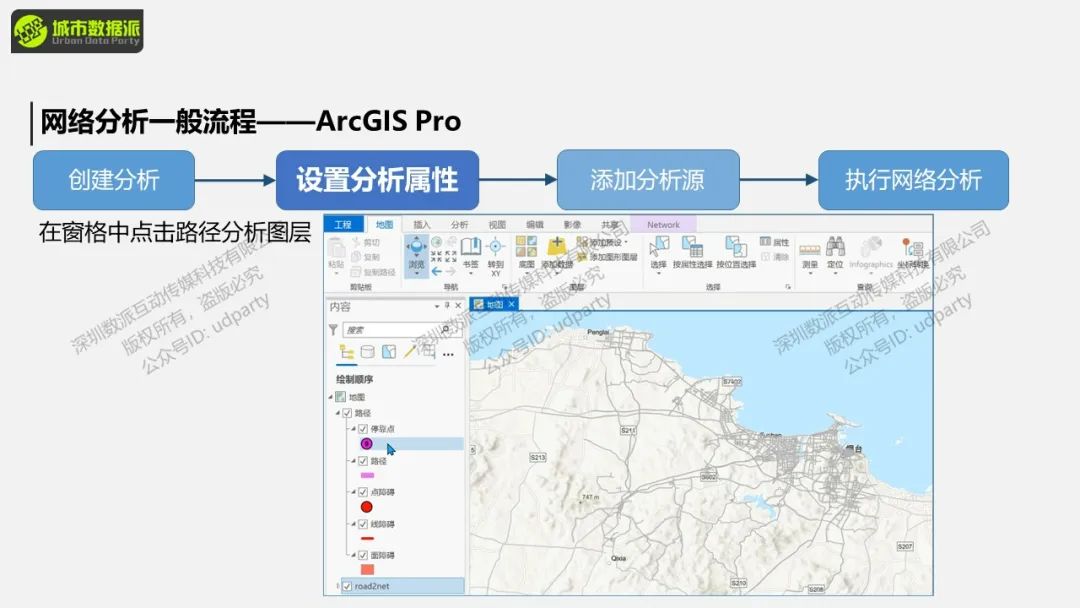This screenshot has width=1080, height=608.
Task: Select the road2net layer row
Action: tap(402, 587)
